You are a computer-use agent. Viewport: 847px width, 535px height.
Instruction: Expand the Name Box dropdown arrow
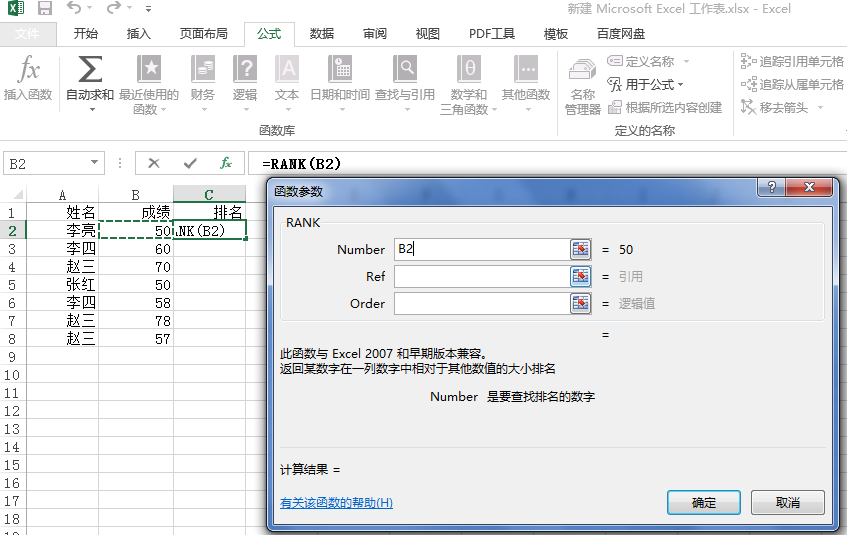click(95, 163)
